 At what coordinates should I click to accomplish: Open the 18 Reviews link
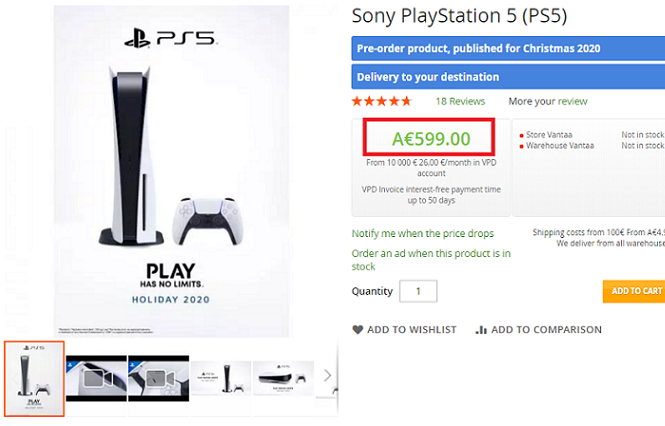(x=460, y=101)
